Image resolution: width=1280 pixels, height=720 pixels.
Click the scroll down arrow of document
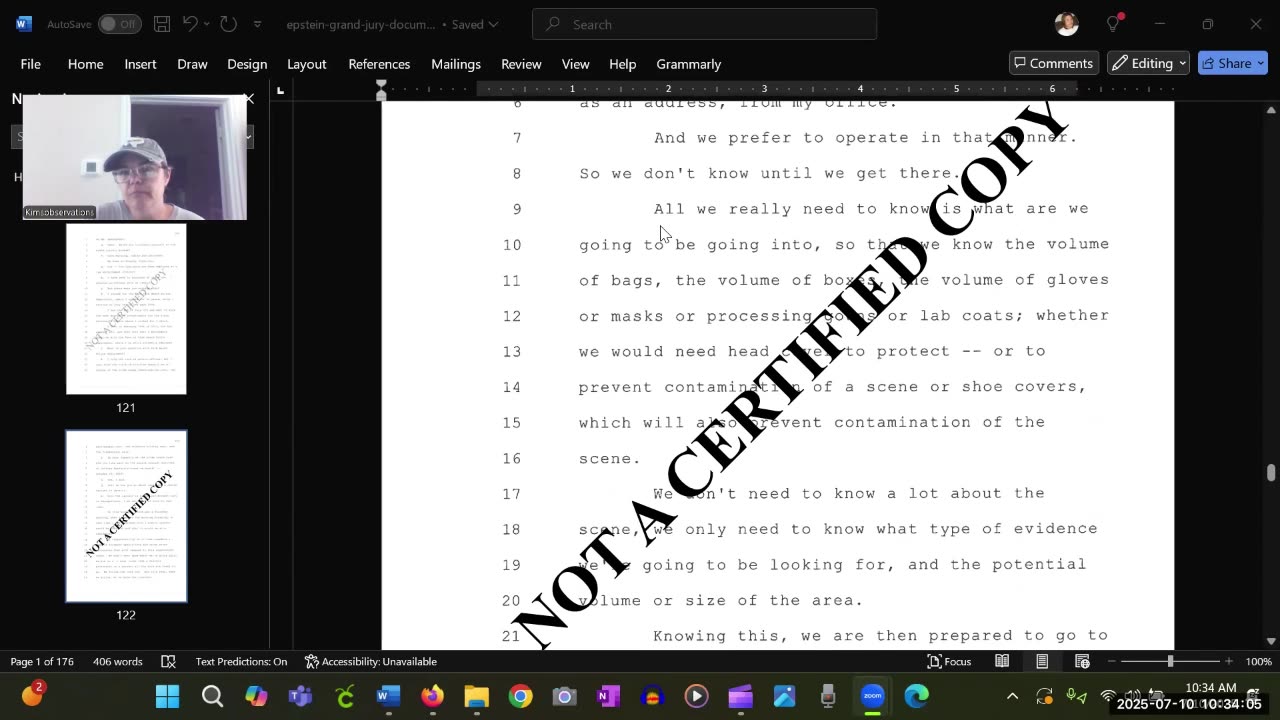pyautogui.click(x=1271, y=641)
